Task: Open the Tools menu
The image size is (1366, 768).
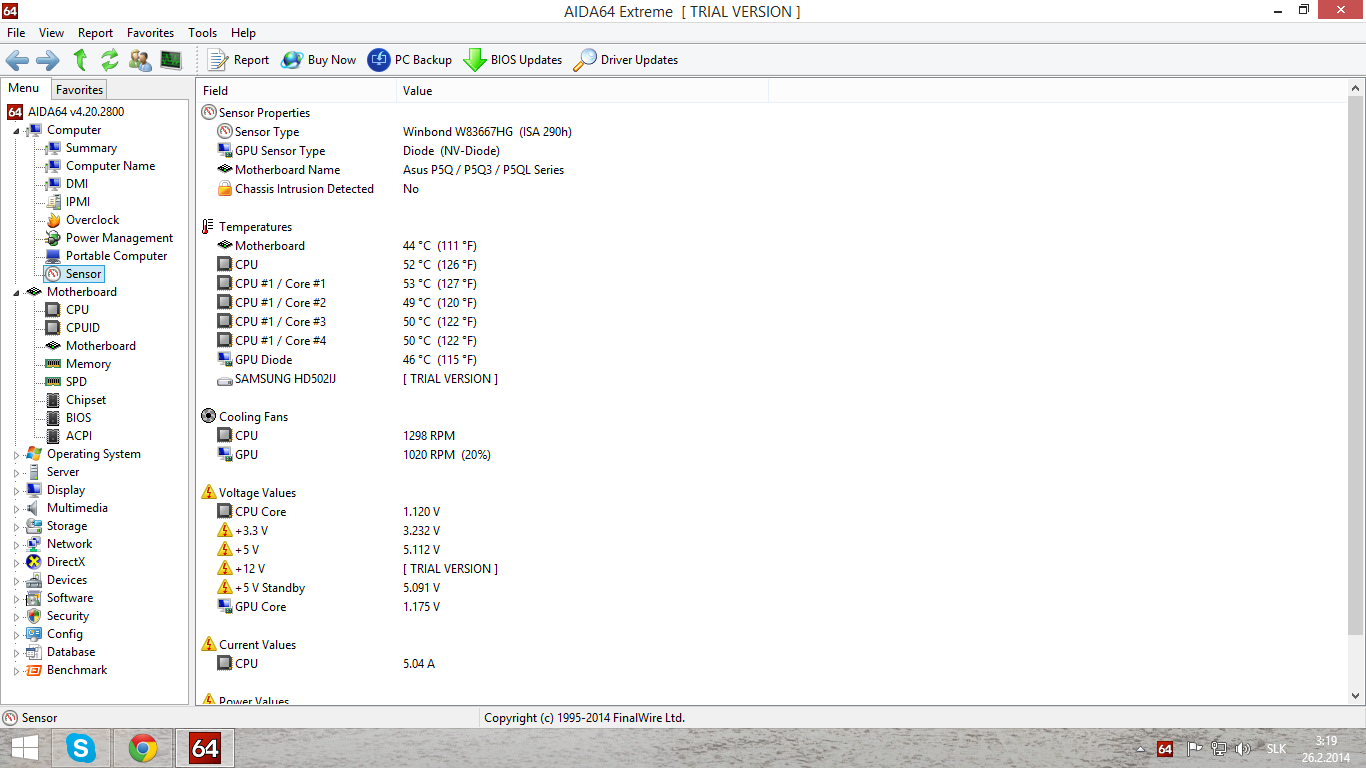Action: (203, 33)
